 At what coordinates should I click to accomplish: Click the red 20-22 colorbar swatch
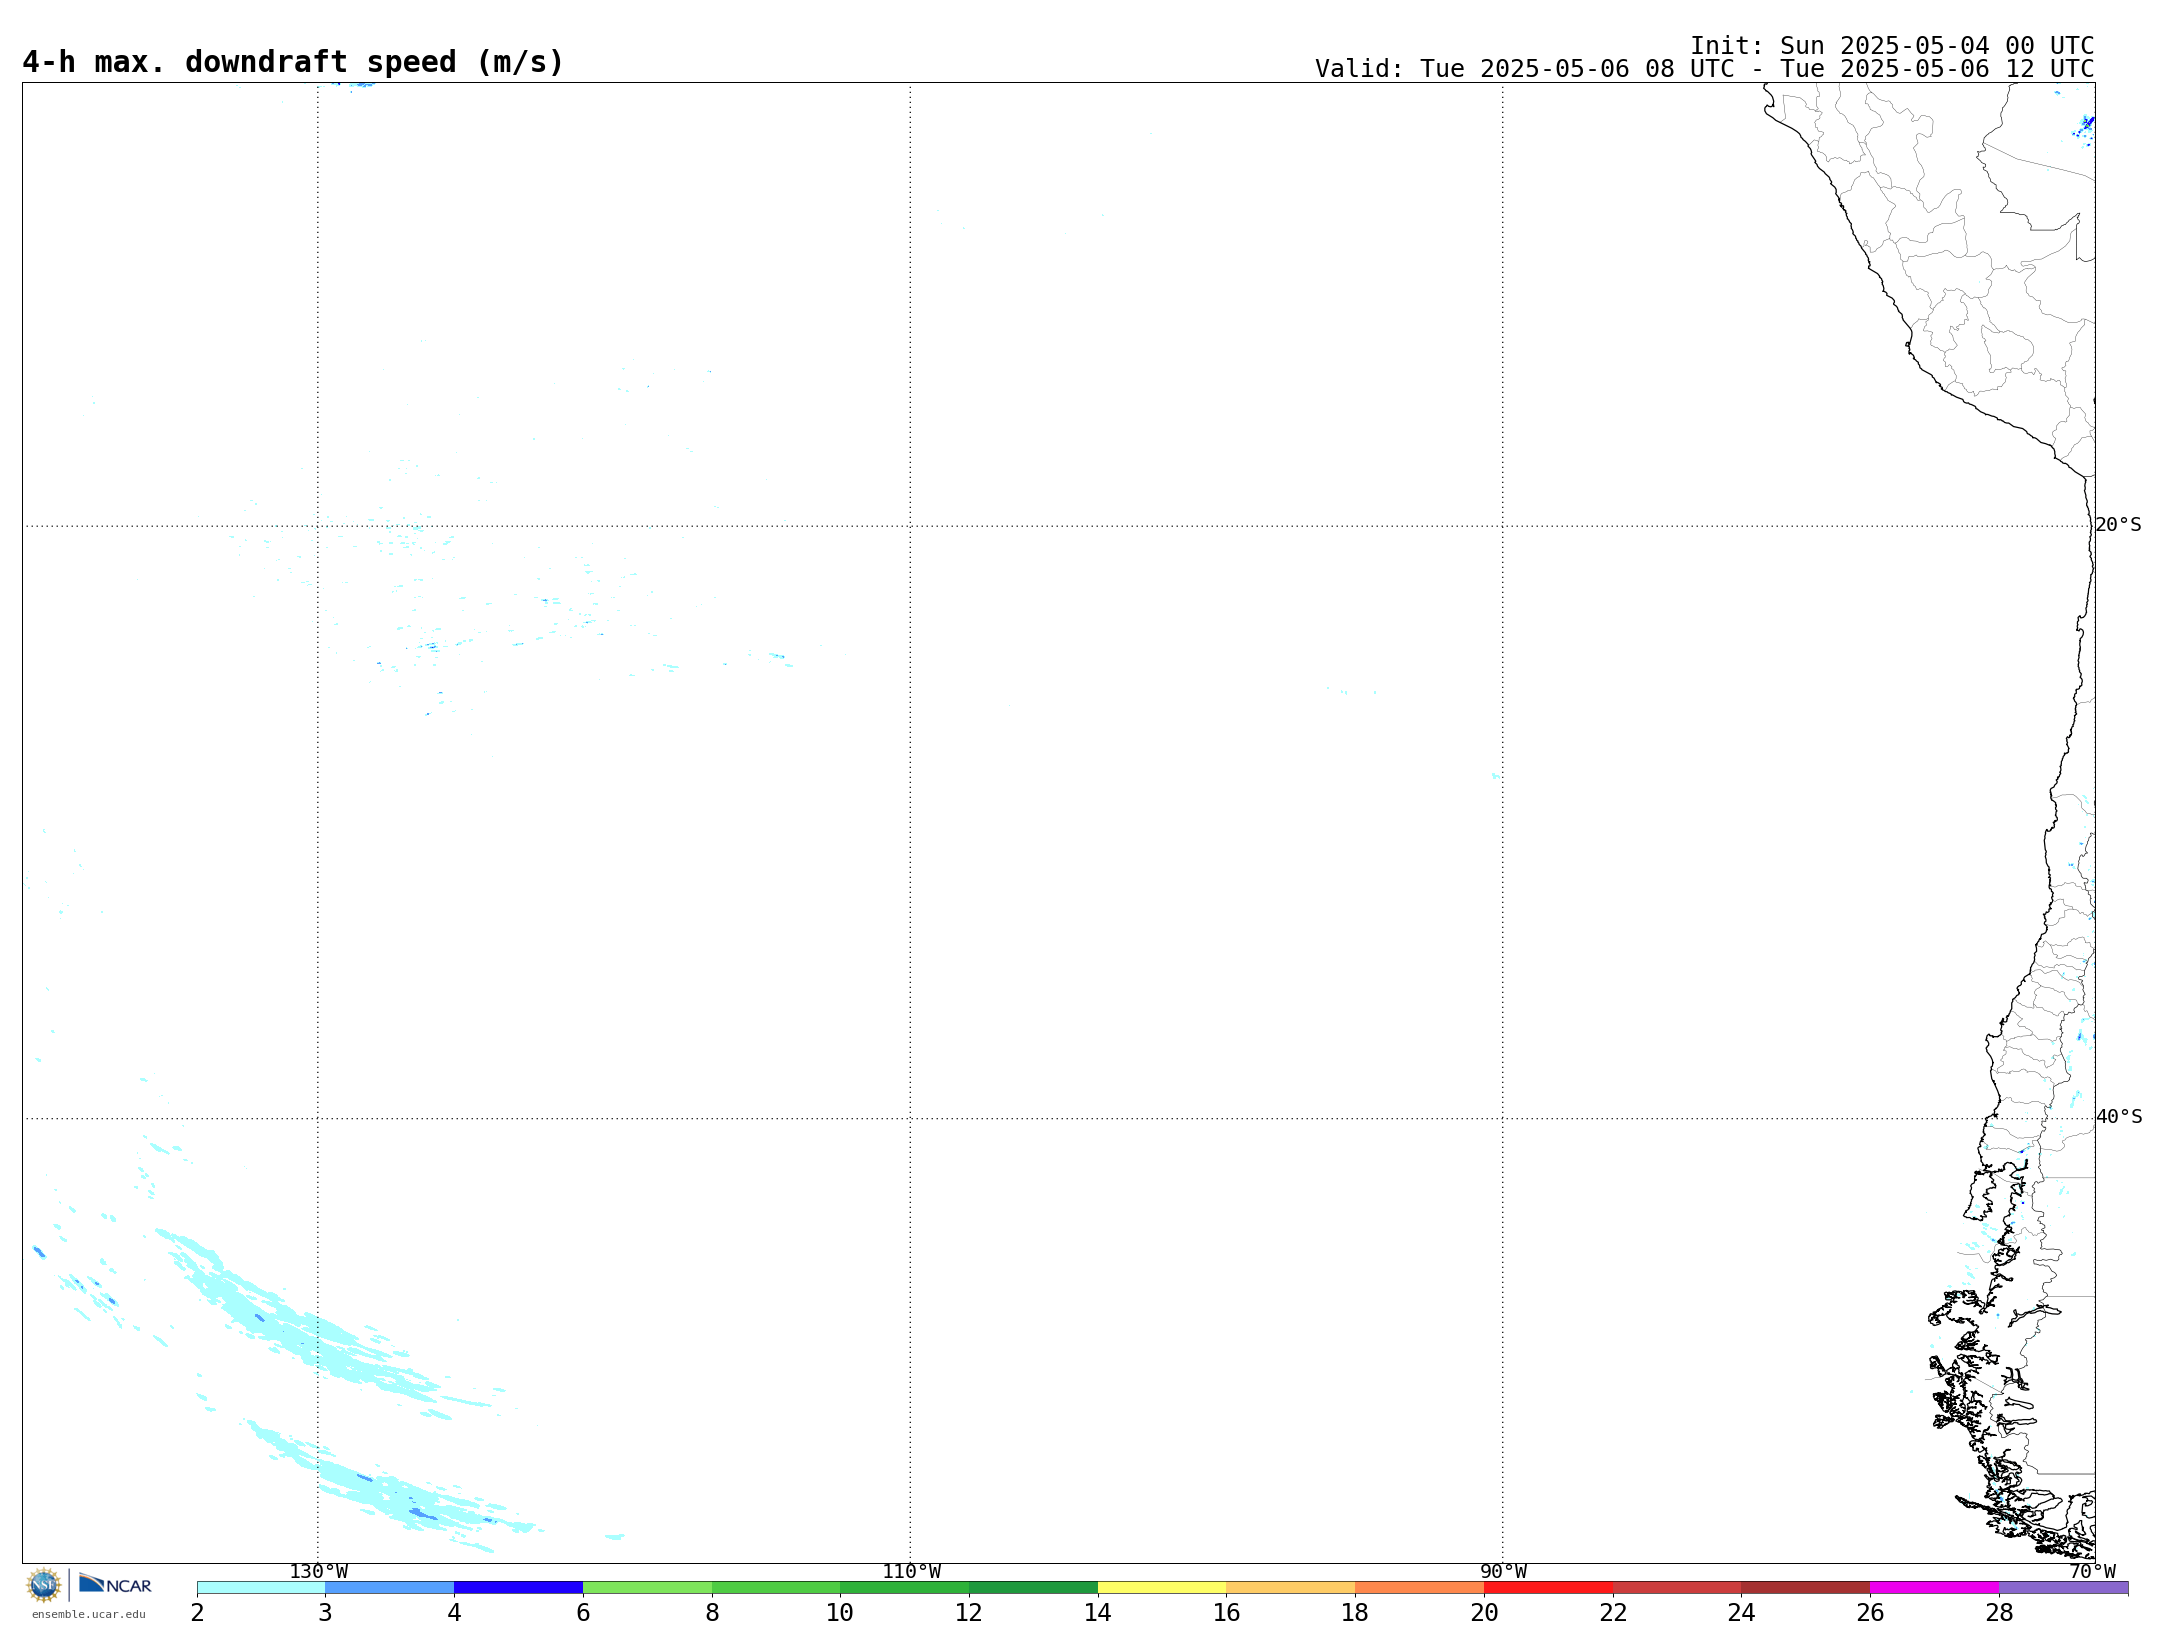(1549, 1588)
